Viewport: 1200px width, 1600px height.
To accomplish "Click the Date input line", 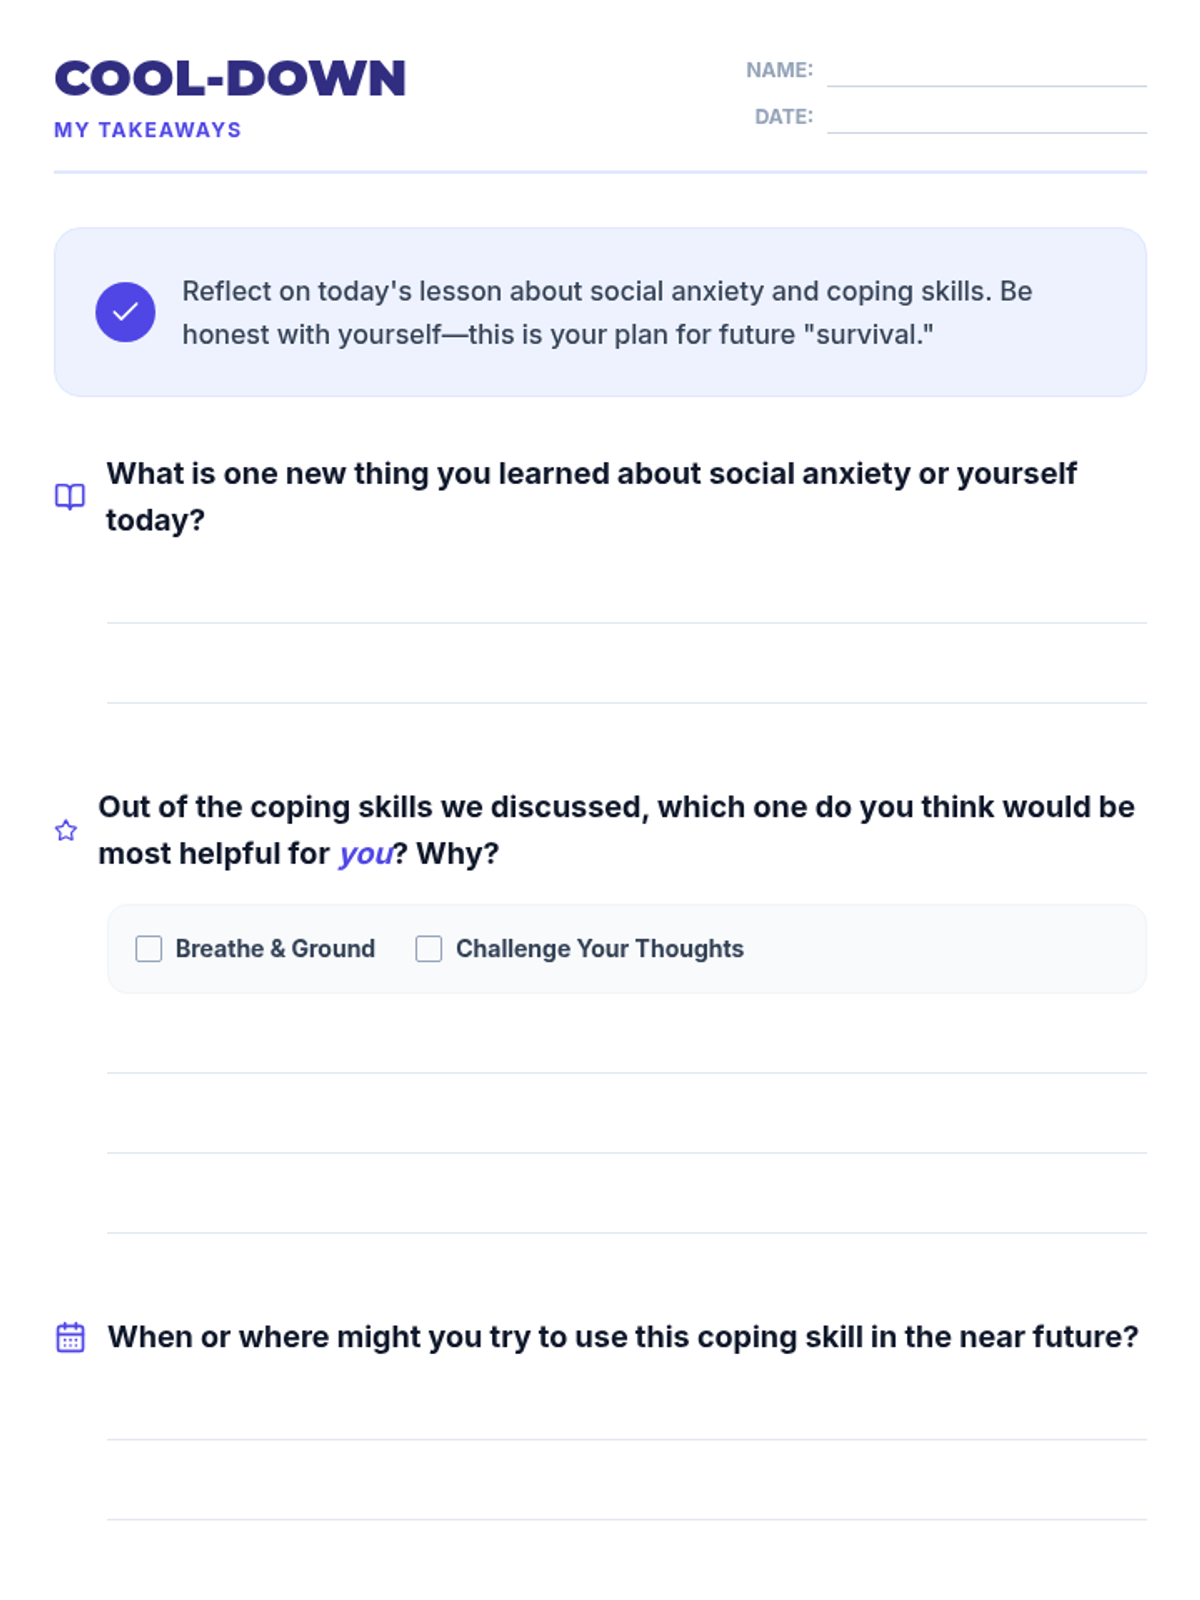I will 986,118.
